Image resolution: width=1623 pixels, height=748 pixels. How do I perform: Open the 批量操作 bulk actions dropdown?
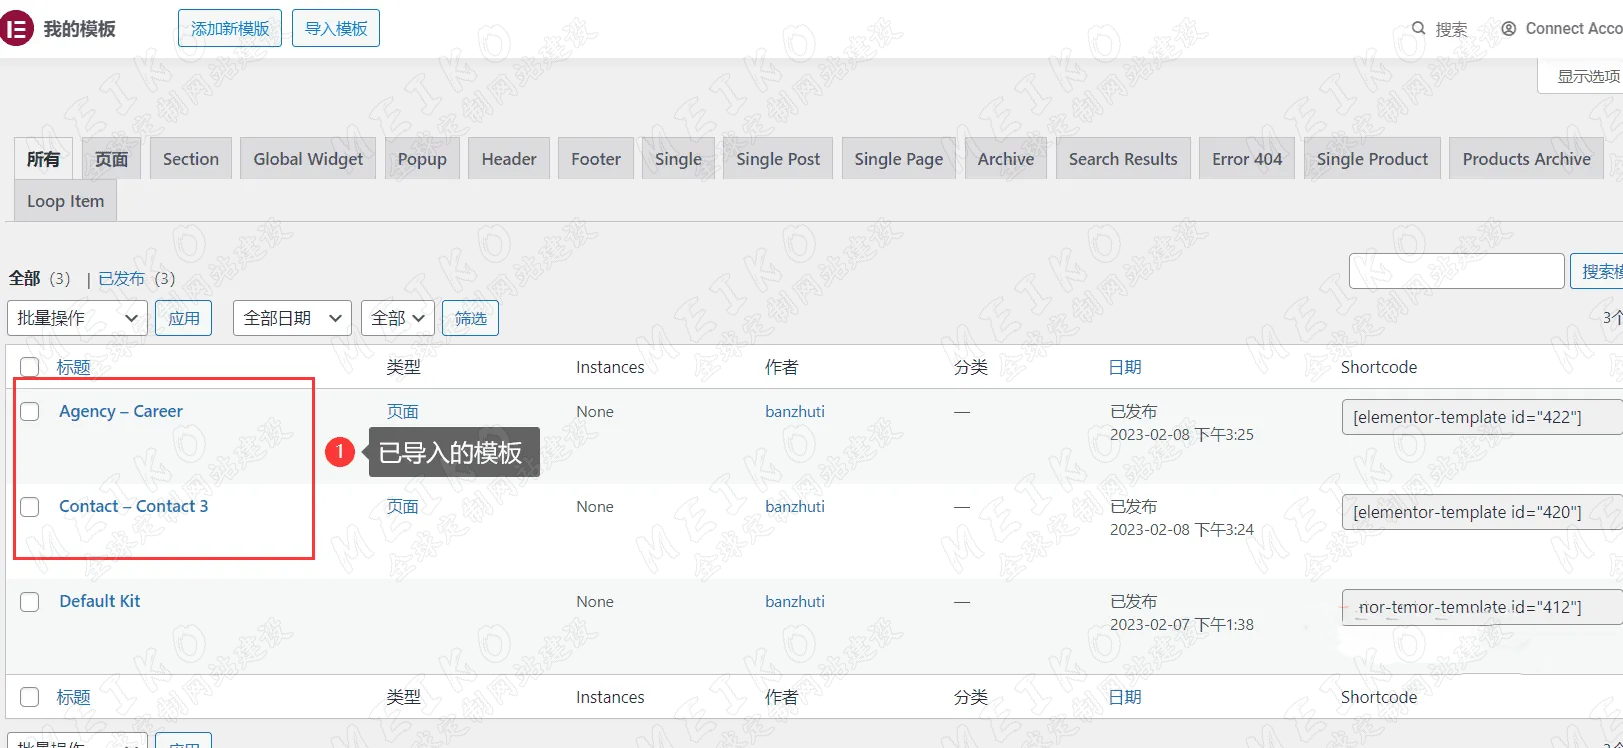tap(77, 318)
